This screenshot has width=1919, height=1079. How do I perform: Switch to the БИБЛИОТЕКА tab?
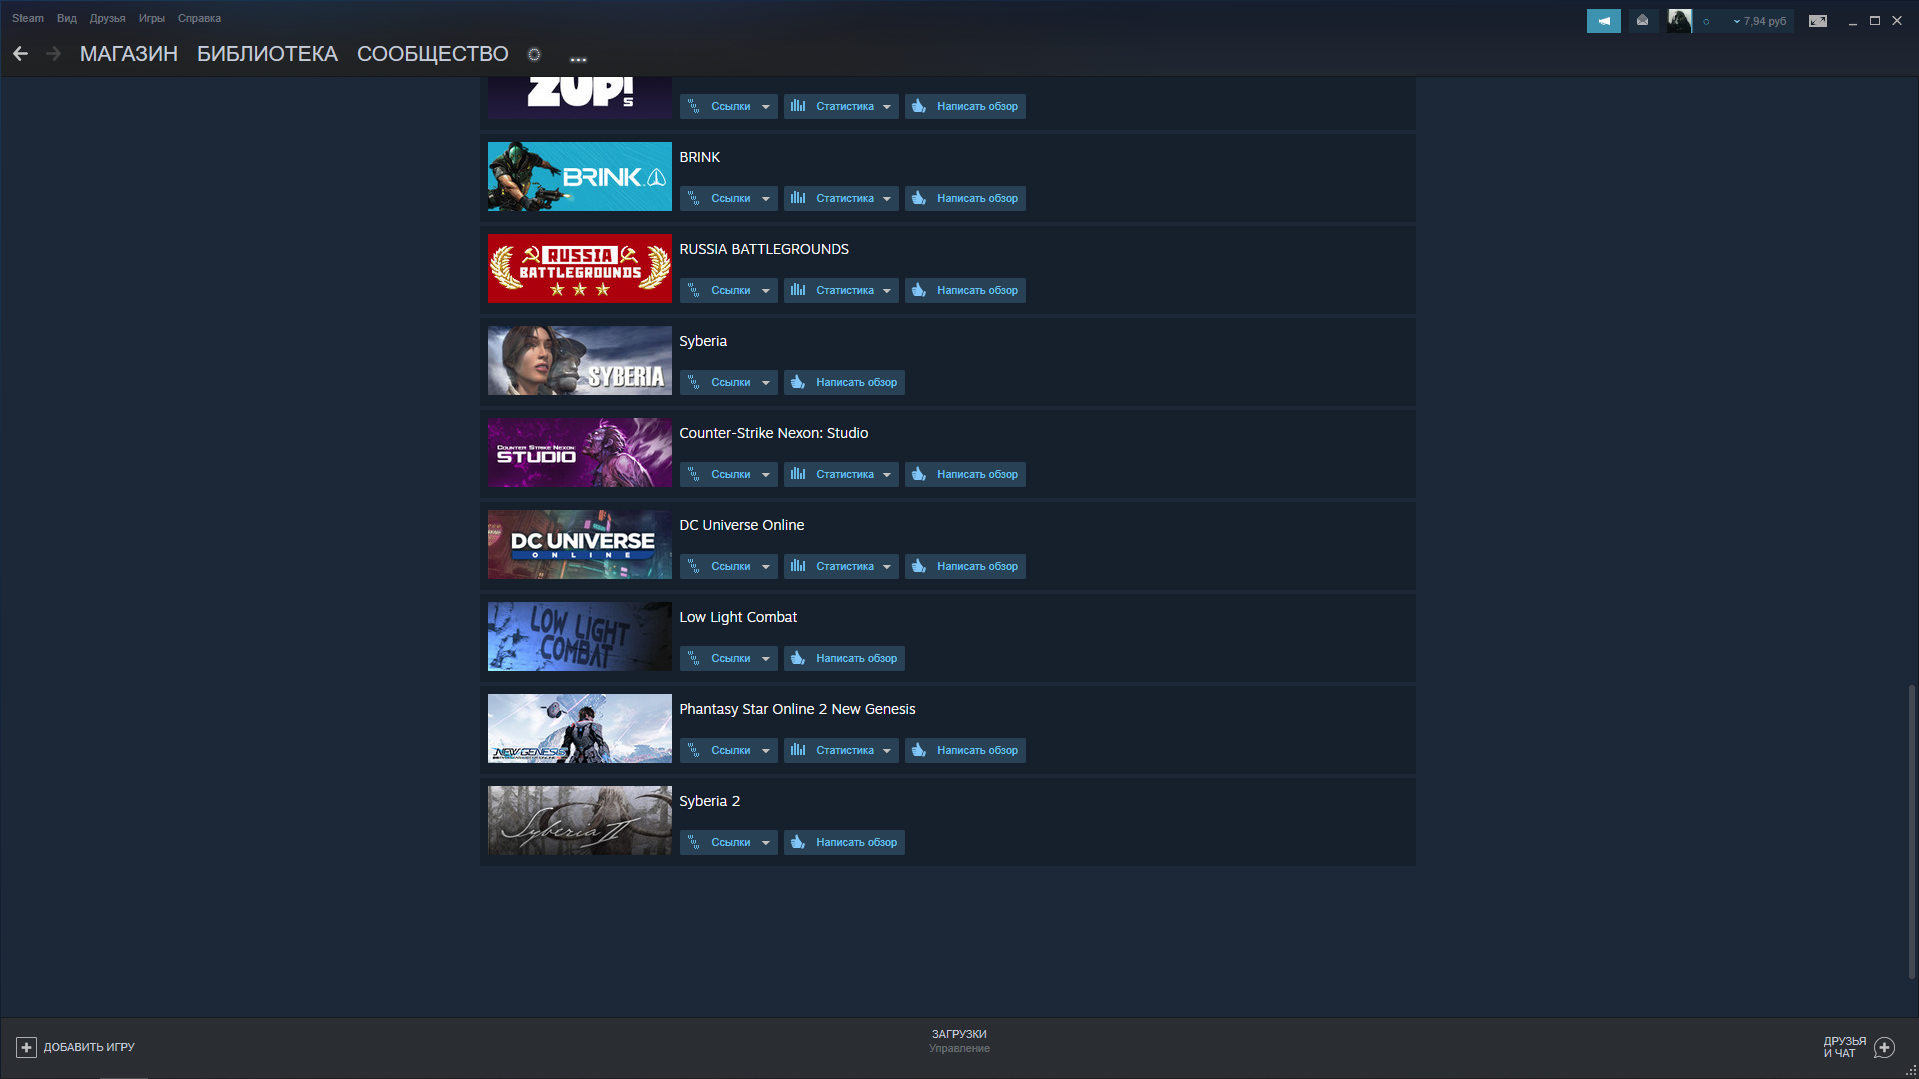(267, 54)
